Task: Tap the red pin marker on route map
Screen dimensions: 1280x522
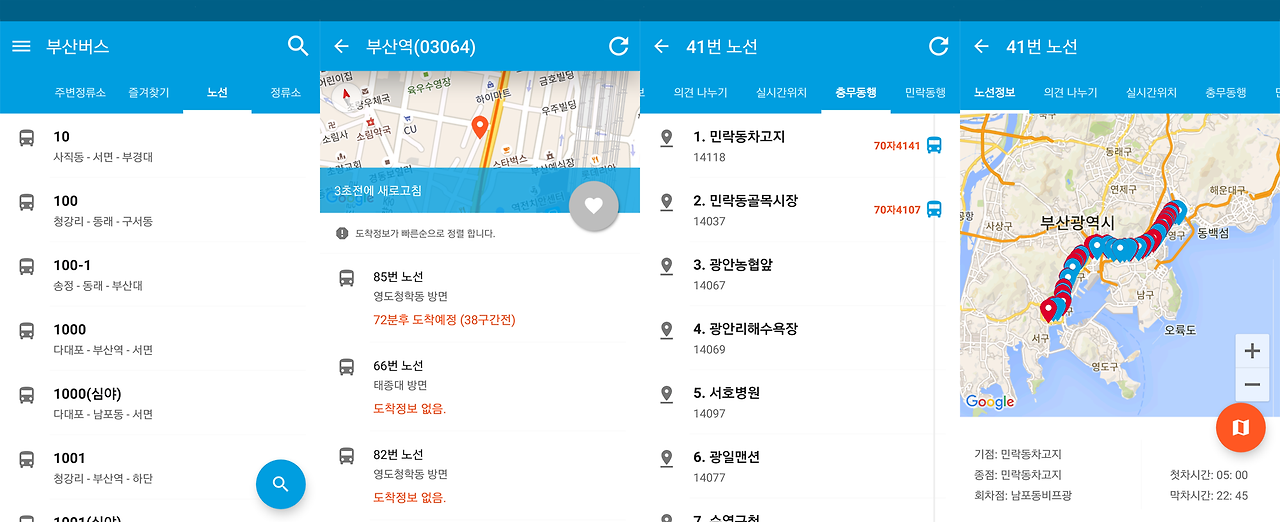Action: (1048, 310)
